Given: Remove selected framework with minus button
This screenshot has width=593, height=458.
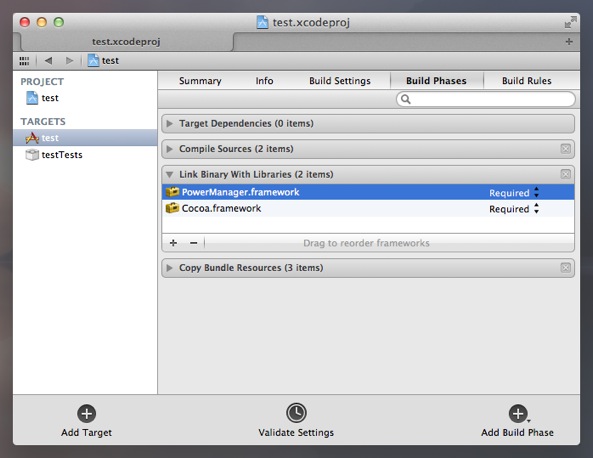Looking at the screenshot, I should (x=194, y=243).
